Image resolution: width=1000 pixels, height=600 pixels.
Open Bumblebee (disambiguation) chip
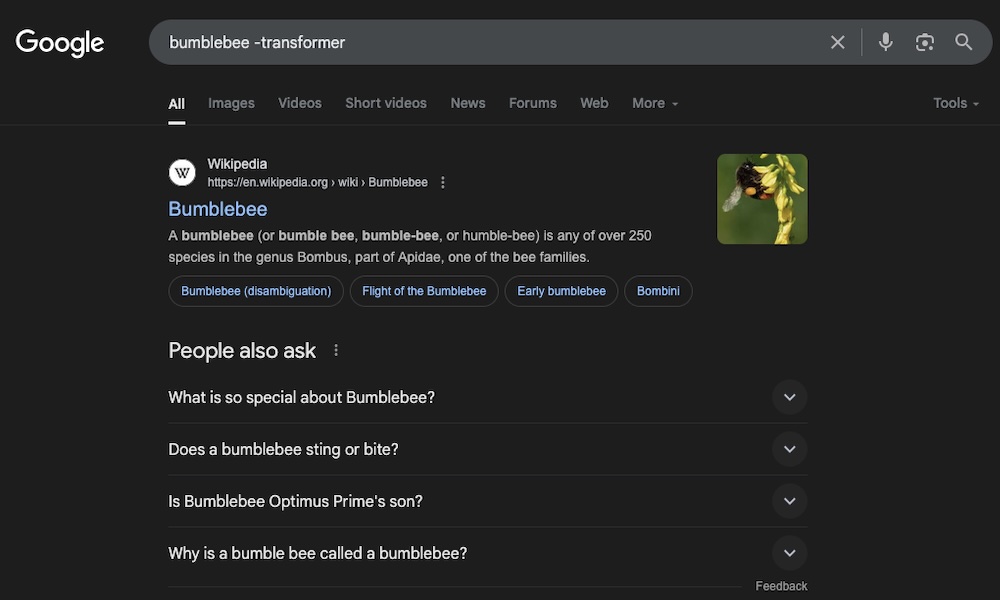click(256, 291)
